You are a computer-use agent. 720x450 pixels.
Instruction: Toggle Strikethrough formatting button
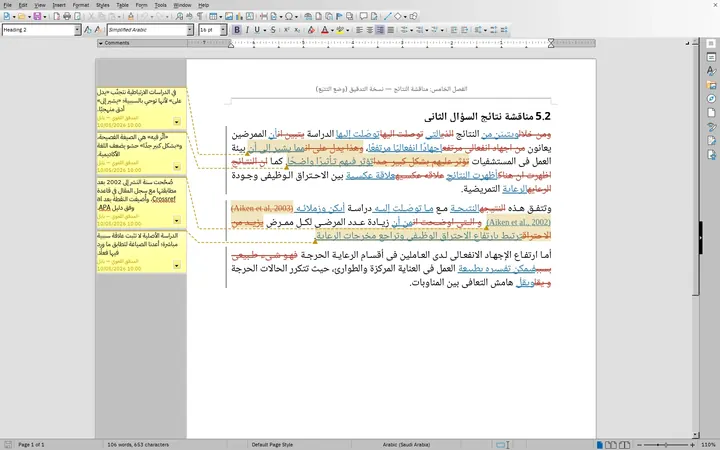pyautogui.click(x=273, y=30)
